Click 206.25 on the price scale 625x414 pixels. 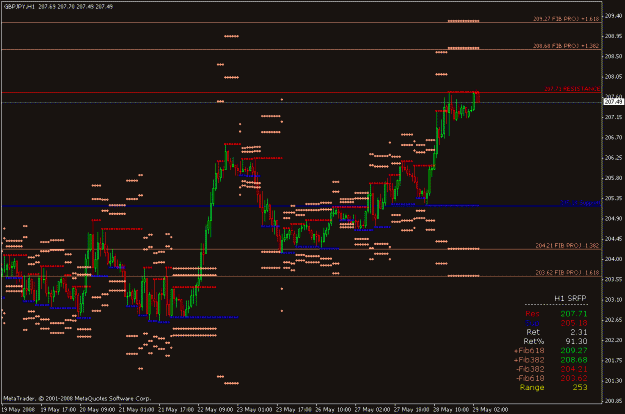613,158
